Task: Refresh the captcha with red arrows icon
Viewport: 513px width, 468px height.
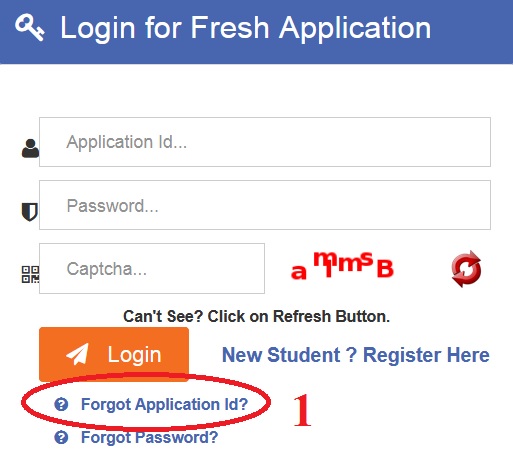Action: pyautogui.click(x=466, y=269)
